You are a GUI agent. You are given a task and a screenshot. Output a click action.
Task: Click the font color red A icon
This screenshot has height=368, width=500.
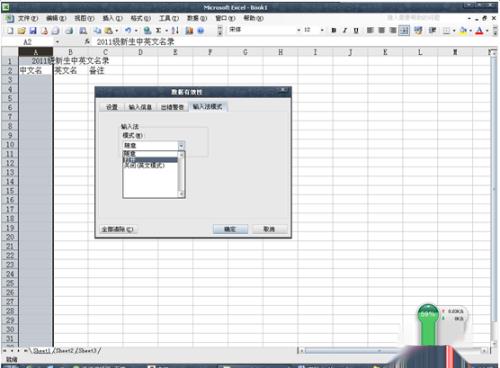coord(479,31)
